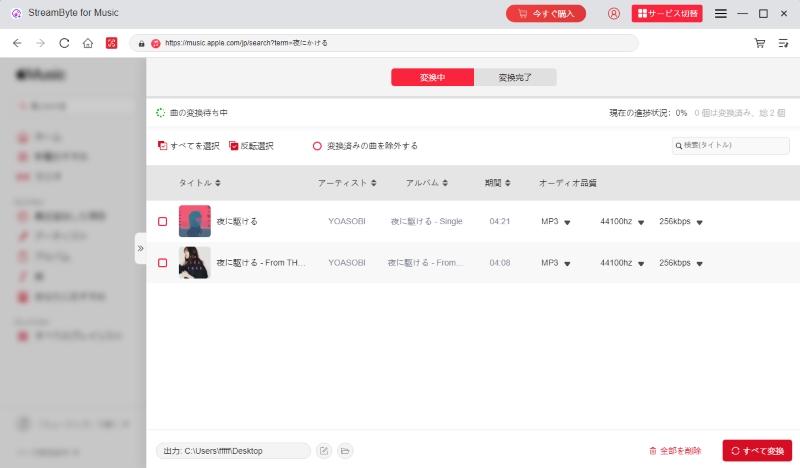
Task: Sort by 期間 duration column header
Action: click(497, 183)
